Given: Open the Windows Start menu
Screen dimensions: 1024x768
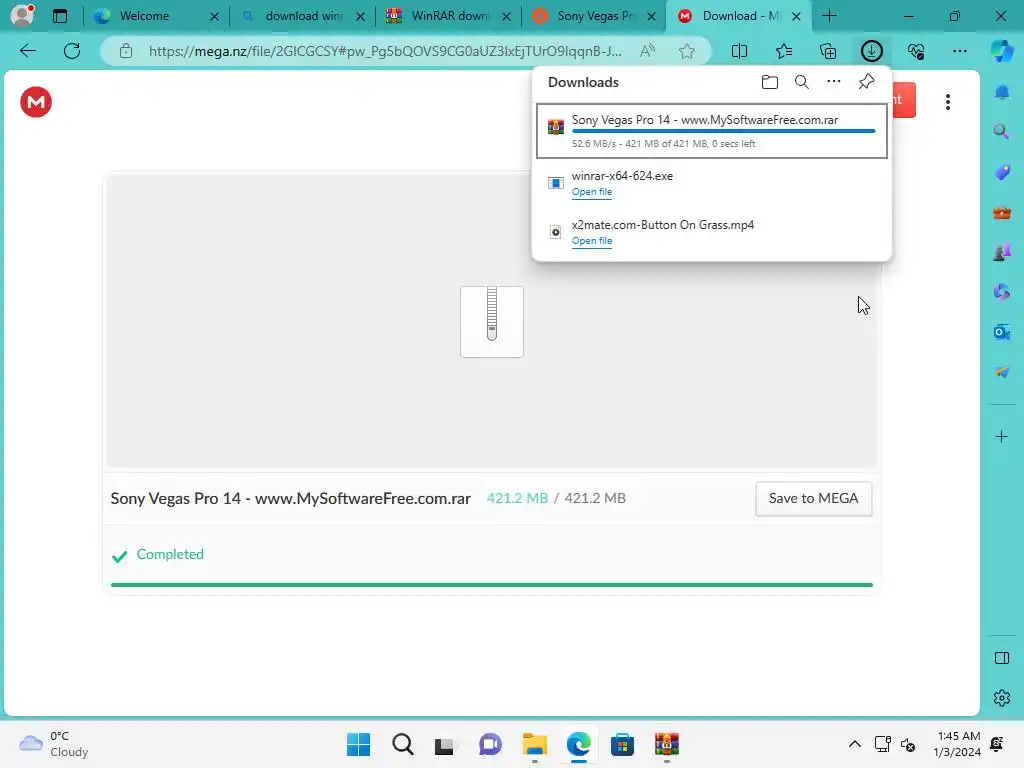Looking at the screenshot, I should (x=358, y=744).
